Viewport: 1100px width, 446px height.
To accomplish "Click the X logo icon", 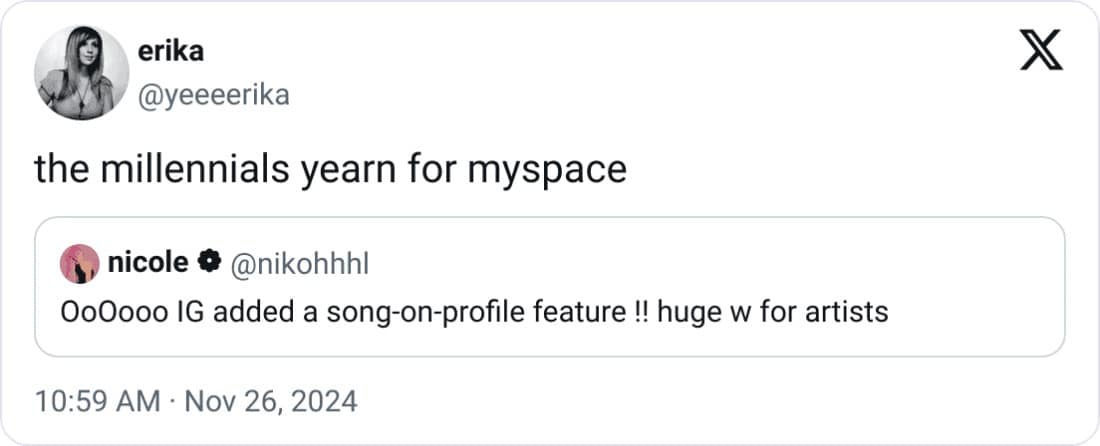I will coord(1041,50).
